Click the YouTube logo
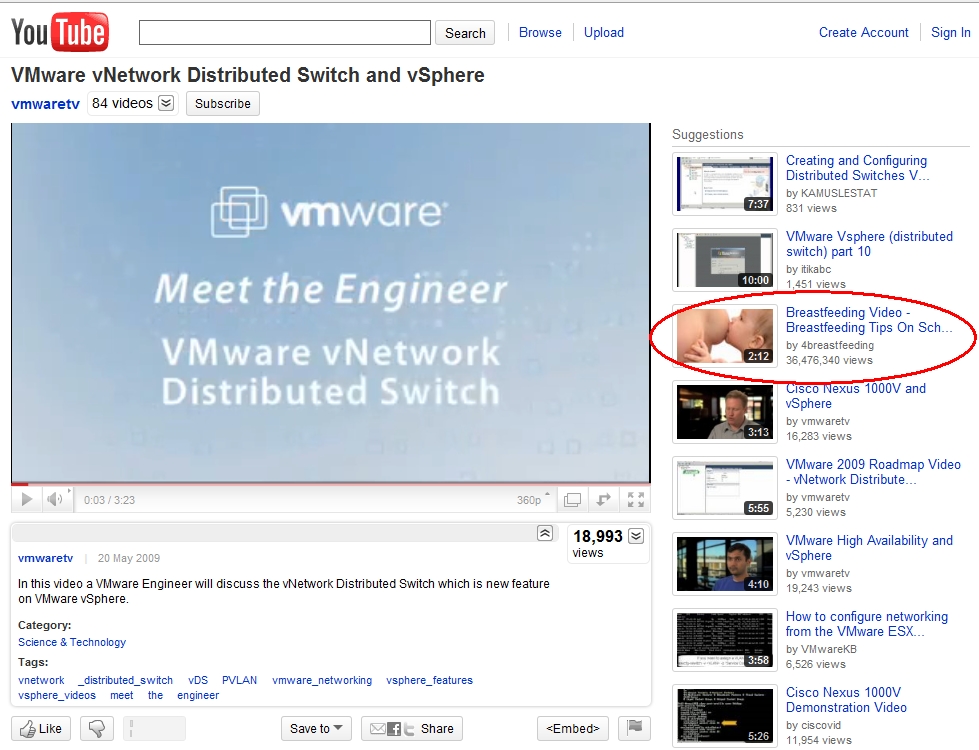This screenshot has height=750, width=979. point(60,32)
